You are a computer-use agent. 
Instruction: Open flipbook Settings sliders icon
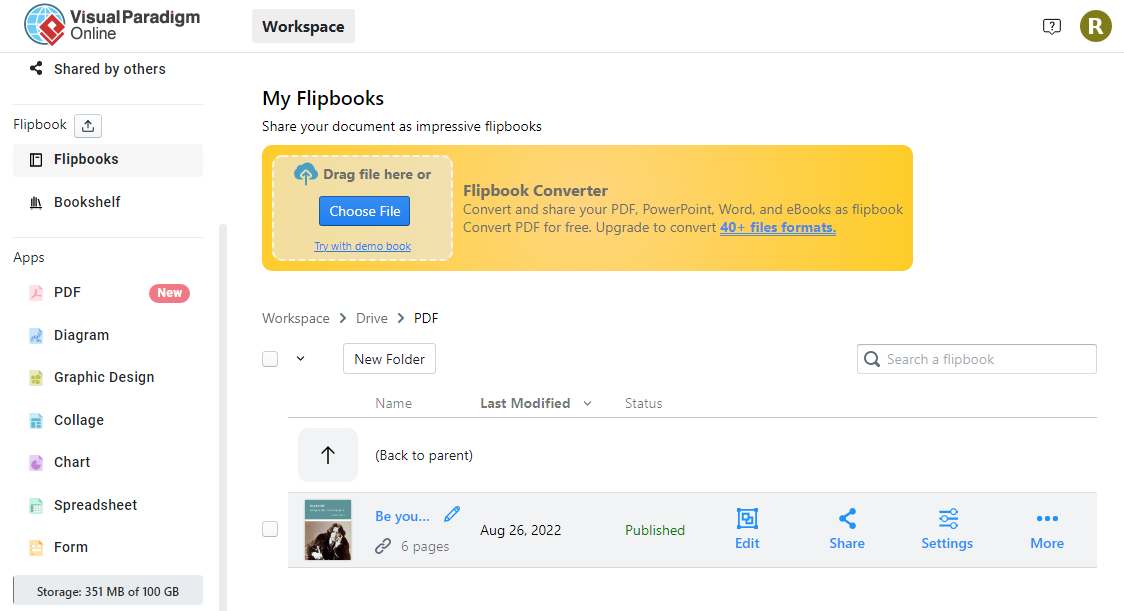tap(947, 519)
